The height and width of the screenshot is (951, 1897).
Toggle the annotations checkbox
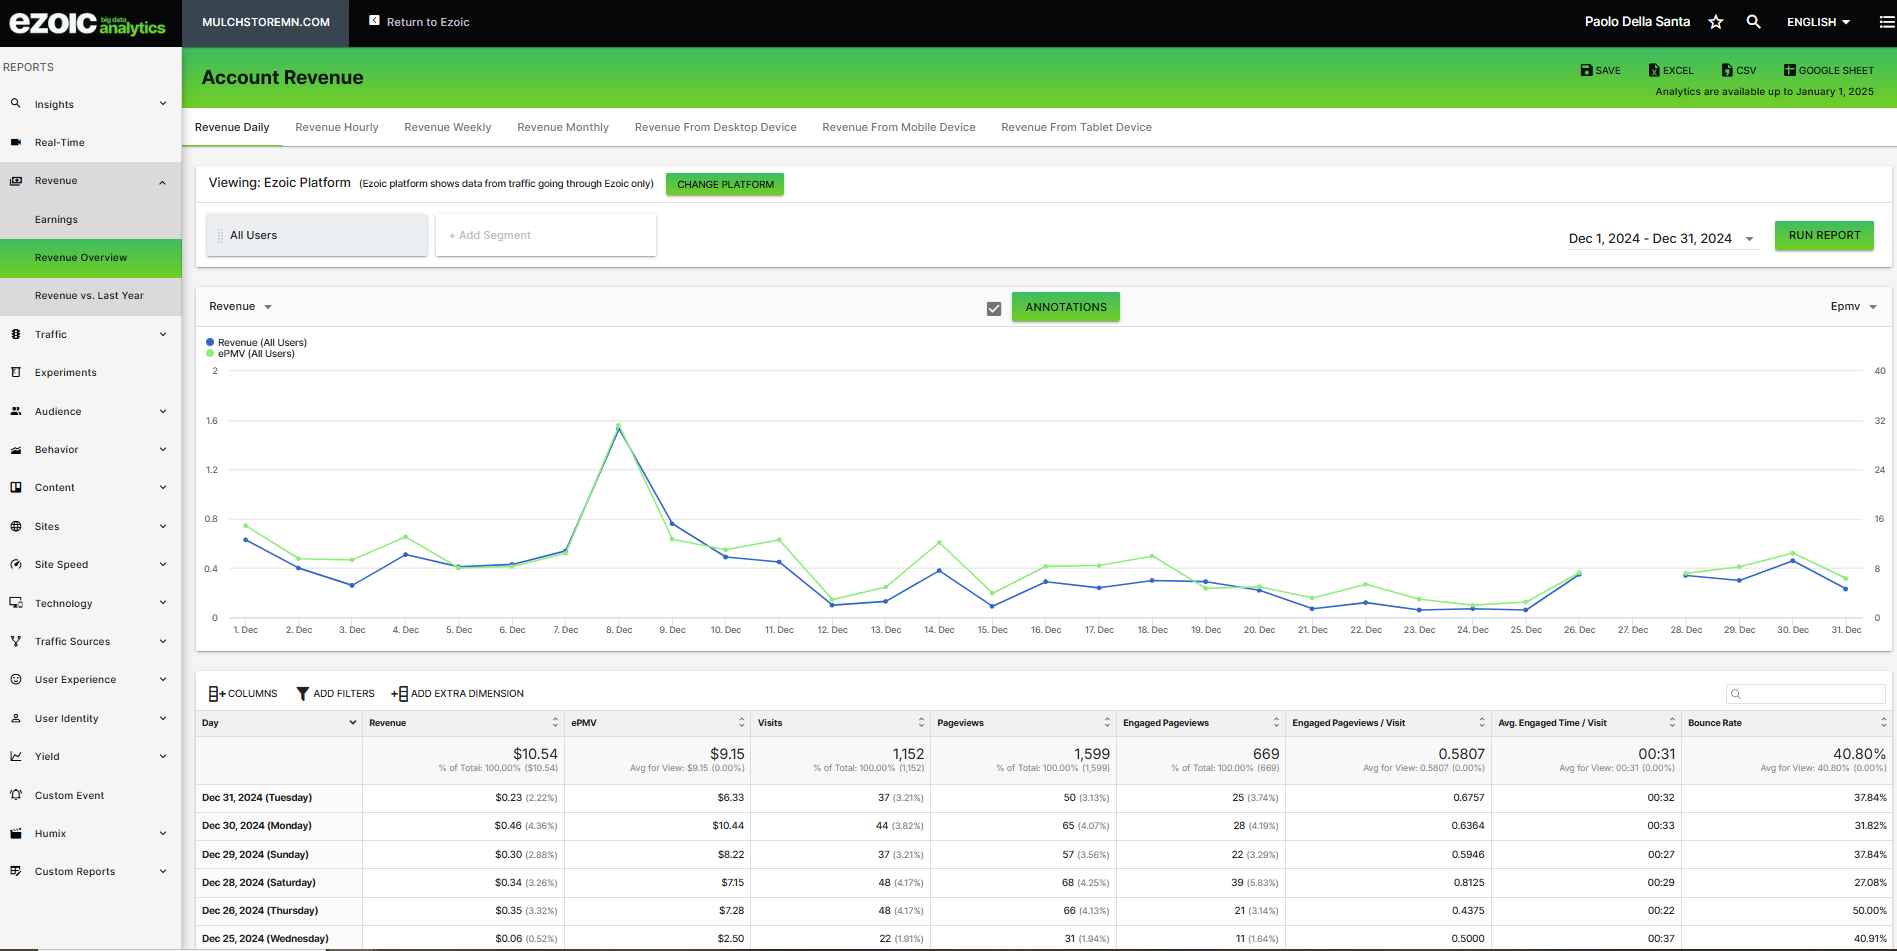[x=994, y=308]
